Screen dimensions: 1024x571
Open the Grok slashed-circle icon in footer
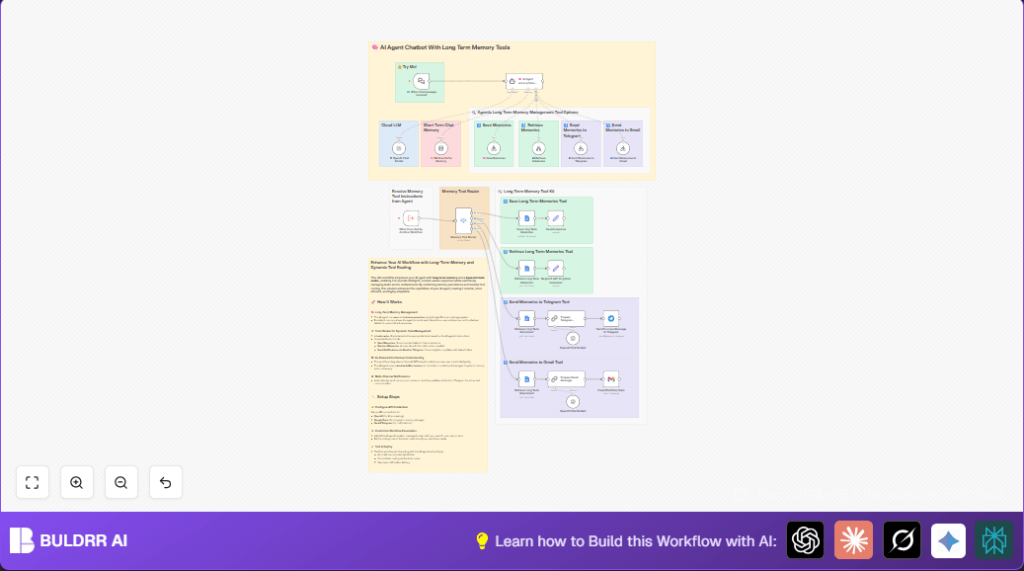click(x=902, y=540)
